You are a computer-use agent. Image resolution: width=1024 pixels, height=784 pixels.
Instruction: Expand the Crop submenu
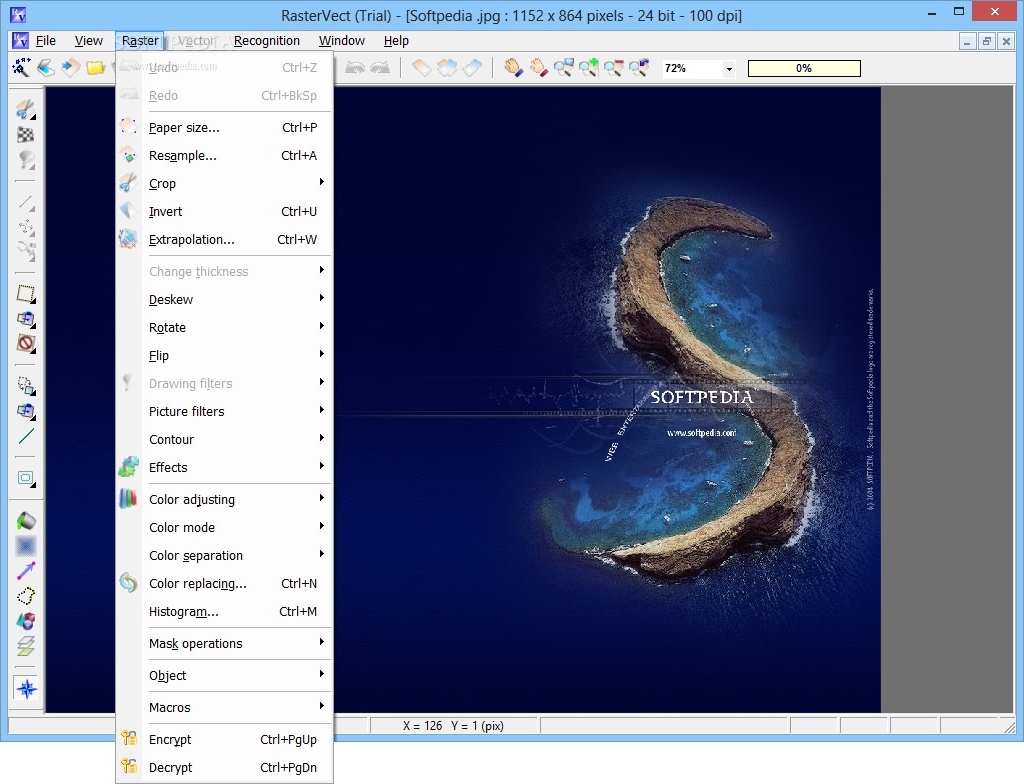pos(224,184)
